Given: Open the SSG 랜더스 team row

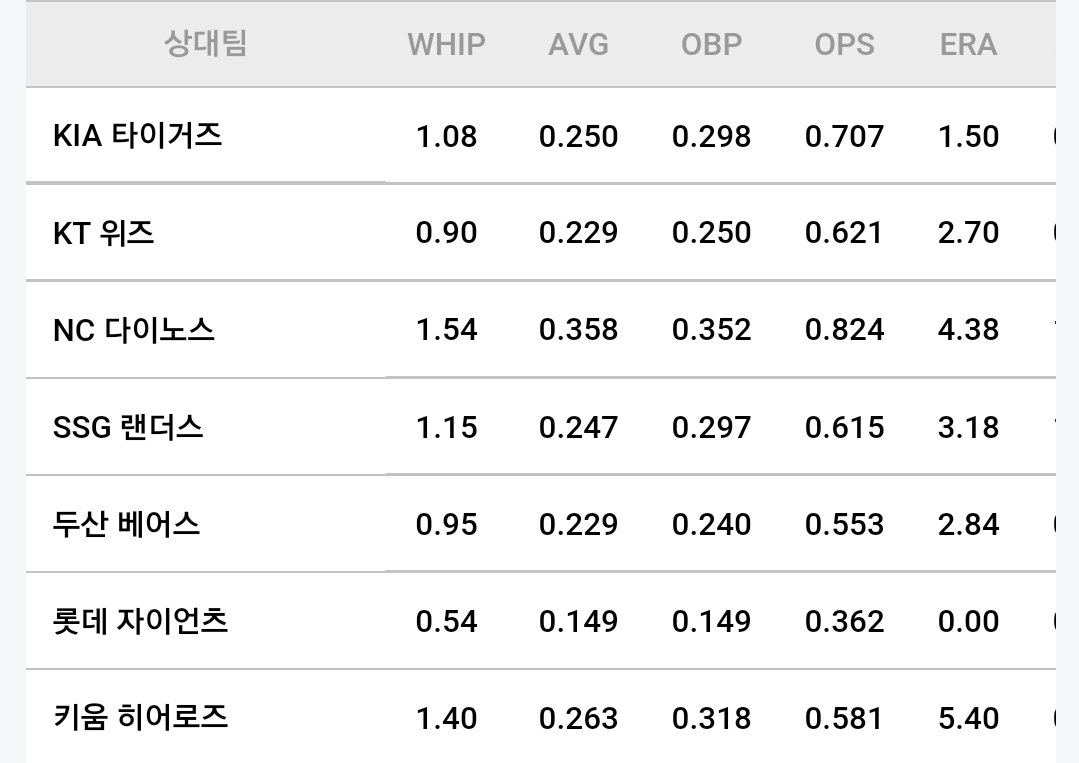Looking at the screenshot, I should pos(541,427).
